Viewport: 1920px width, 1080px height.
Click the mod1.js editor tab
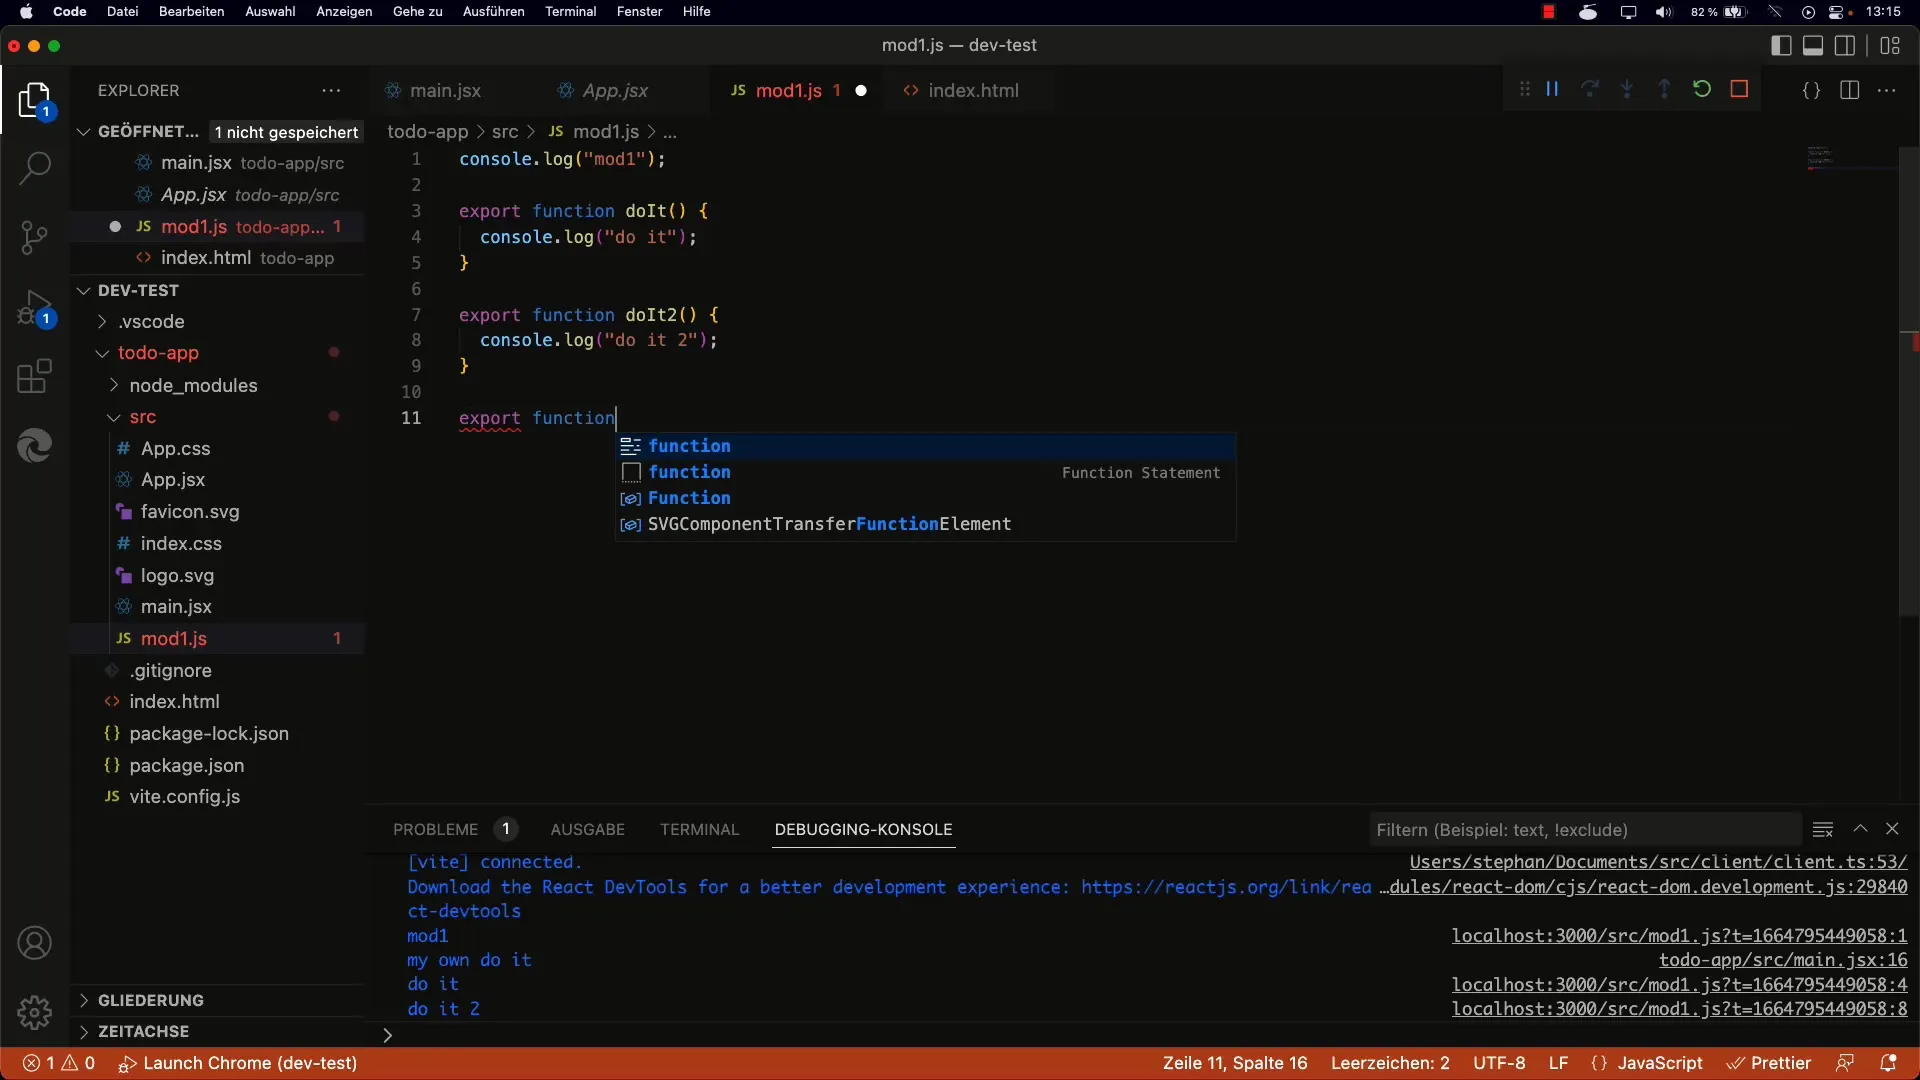[x=789, y=90]
